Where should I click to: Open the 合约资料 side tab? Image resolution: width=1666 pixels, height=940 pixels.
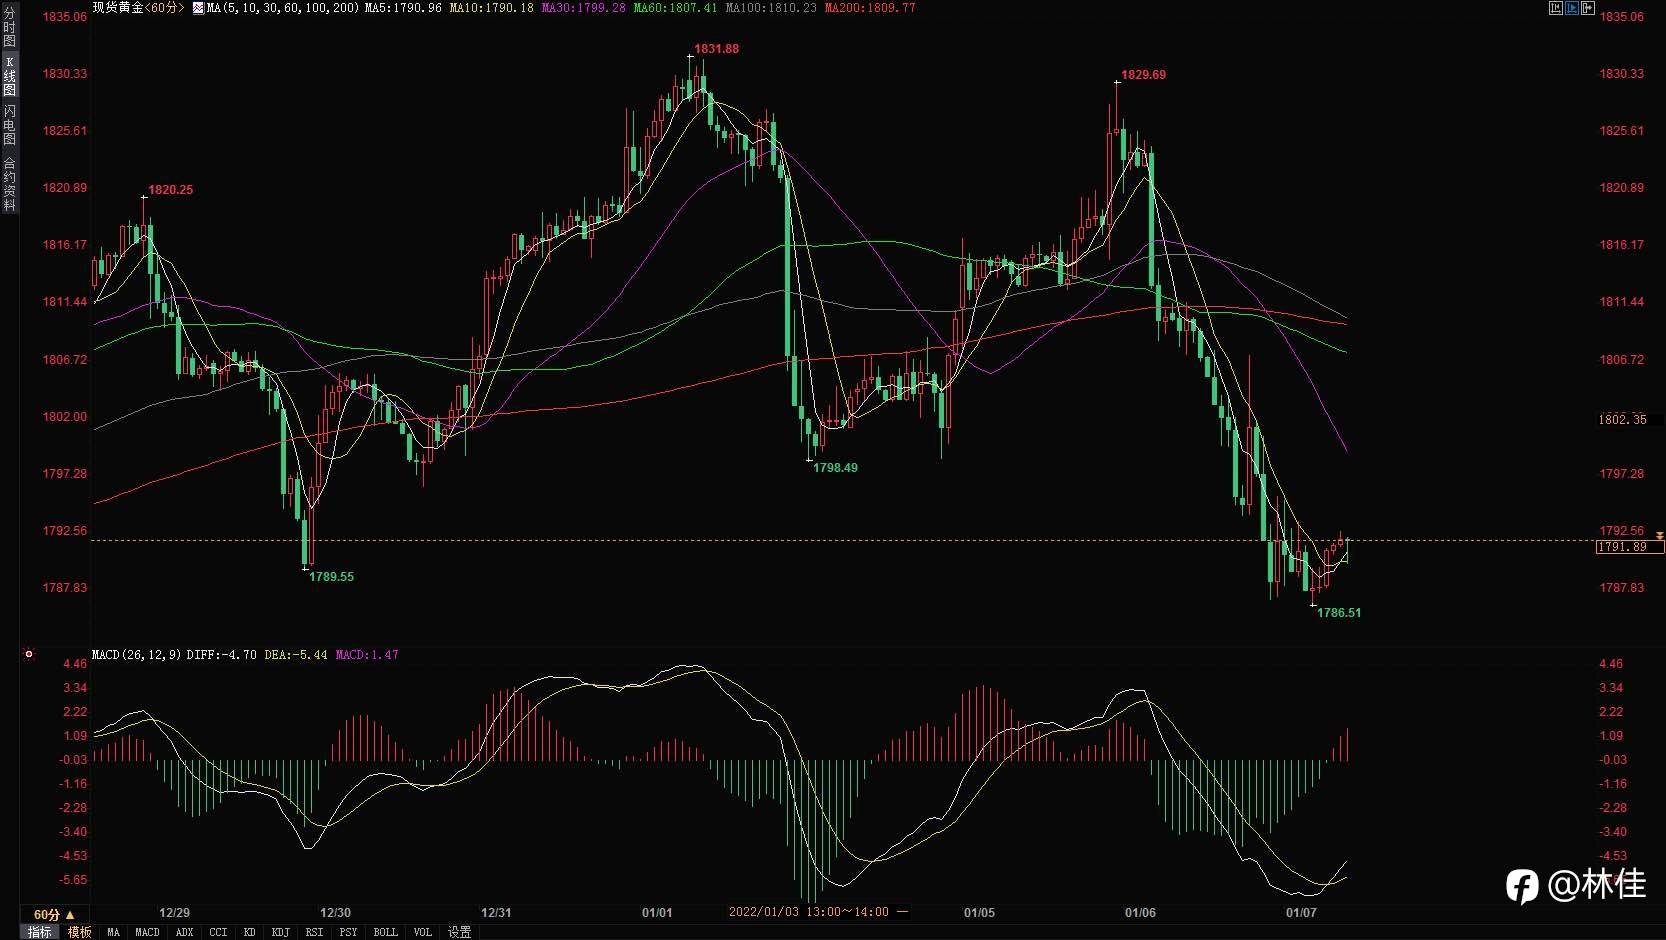coord(9,183)
